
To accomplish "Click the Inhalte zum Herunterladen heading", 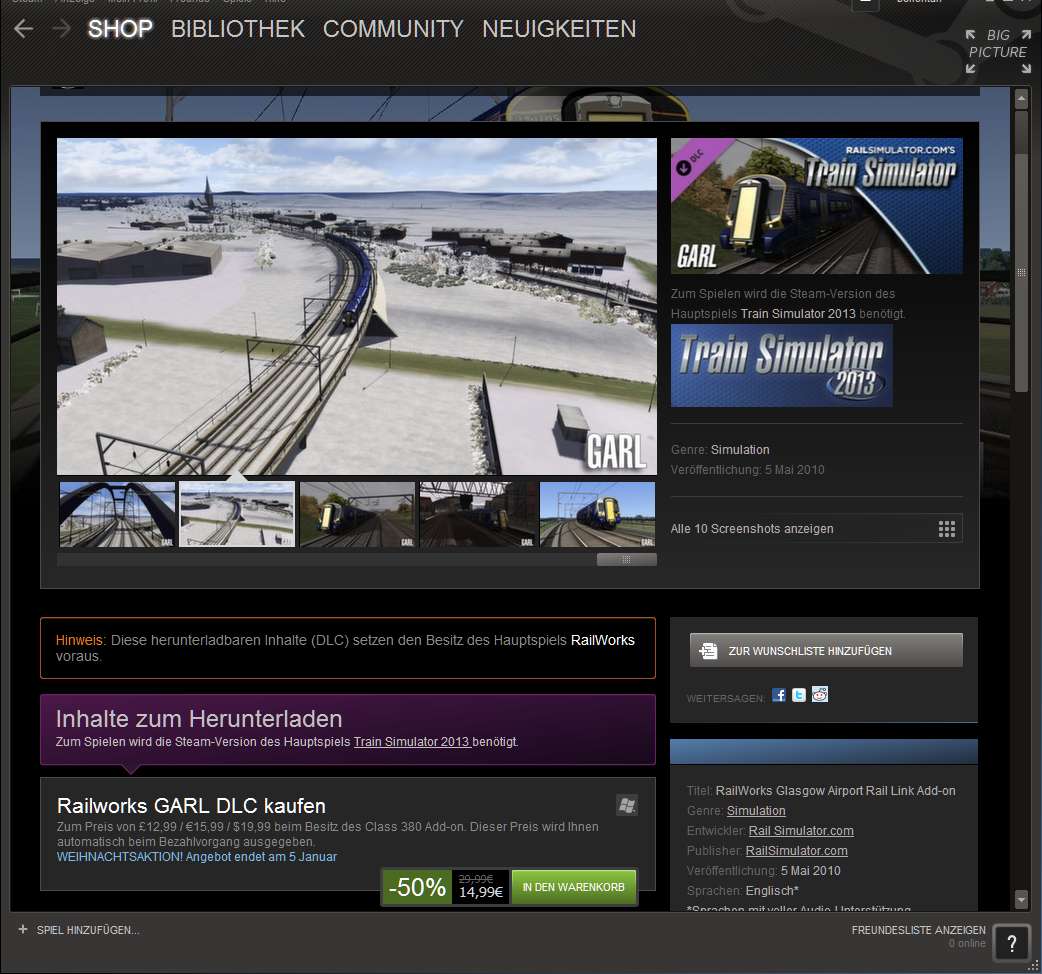I will tap(199, 718).
